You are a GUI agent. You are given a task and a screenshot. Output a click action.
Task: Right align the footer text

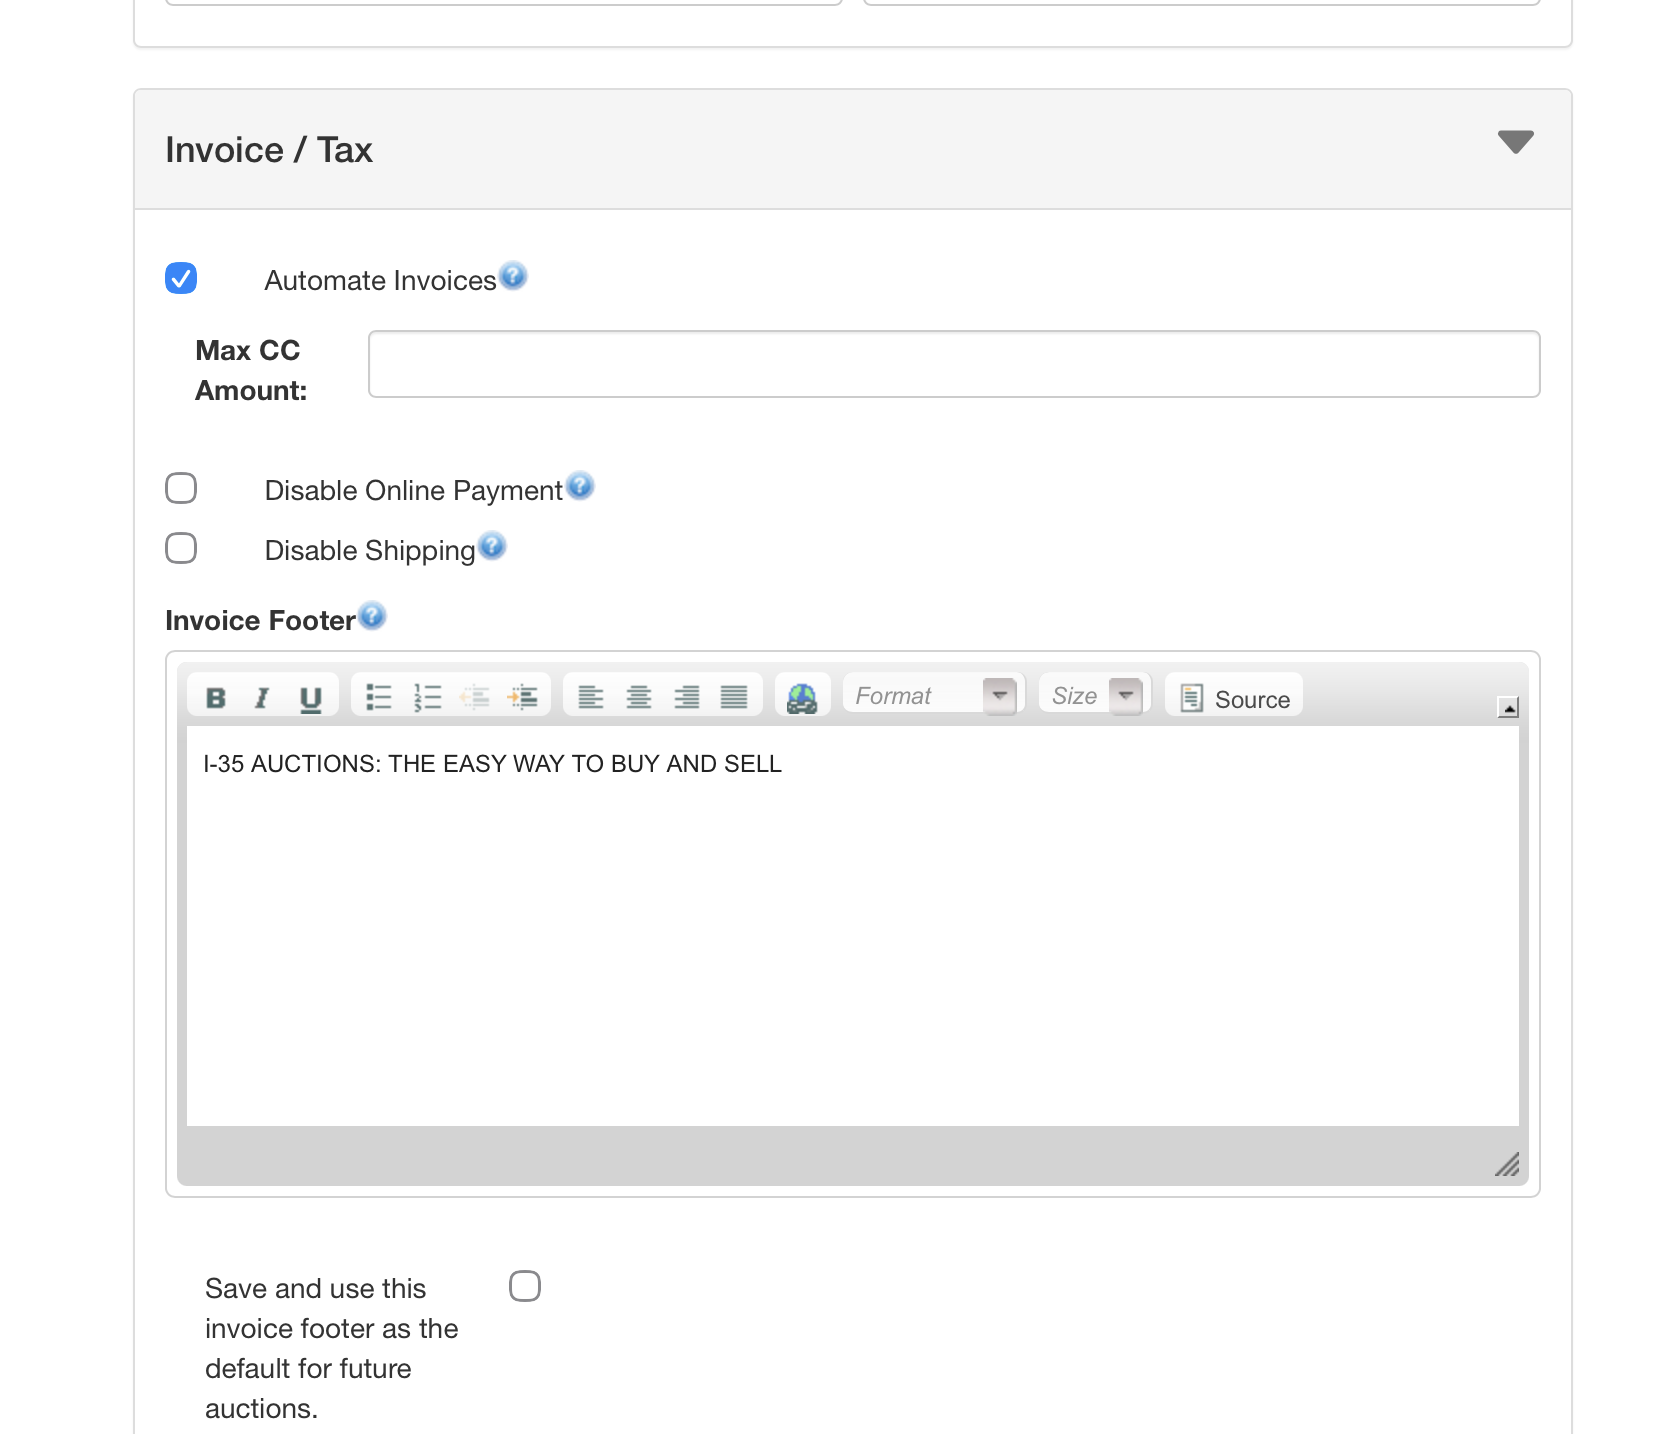coord(686,697)
